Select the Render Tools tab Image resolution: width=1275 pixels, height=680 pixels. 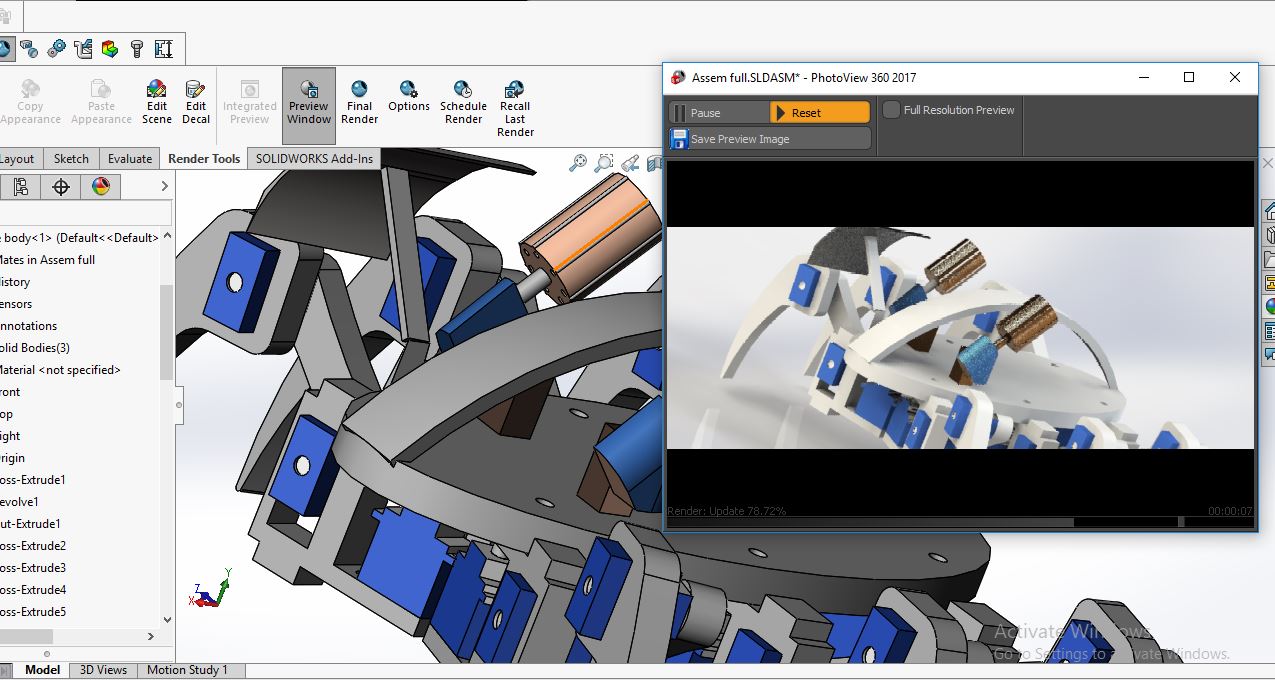tap(204, 158)
